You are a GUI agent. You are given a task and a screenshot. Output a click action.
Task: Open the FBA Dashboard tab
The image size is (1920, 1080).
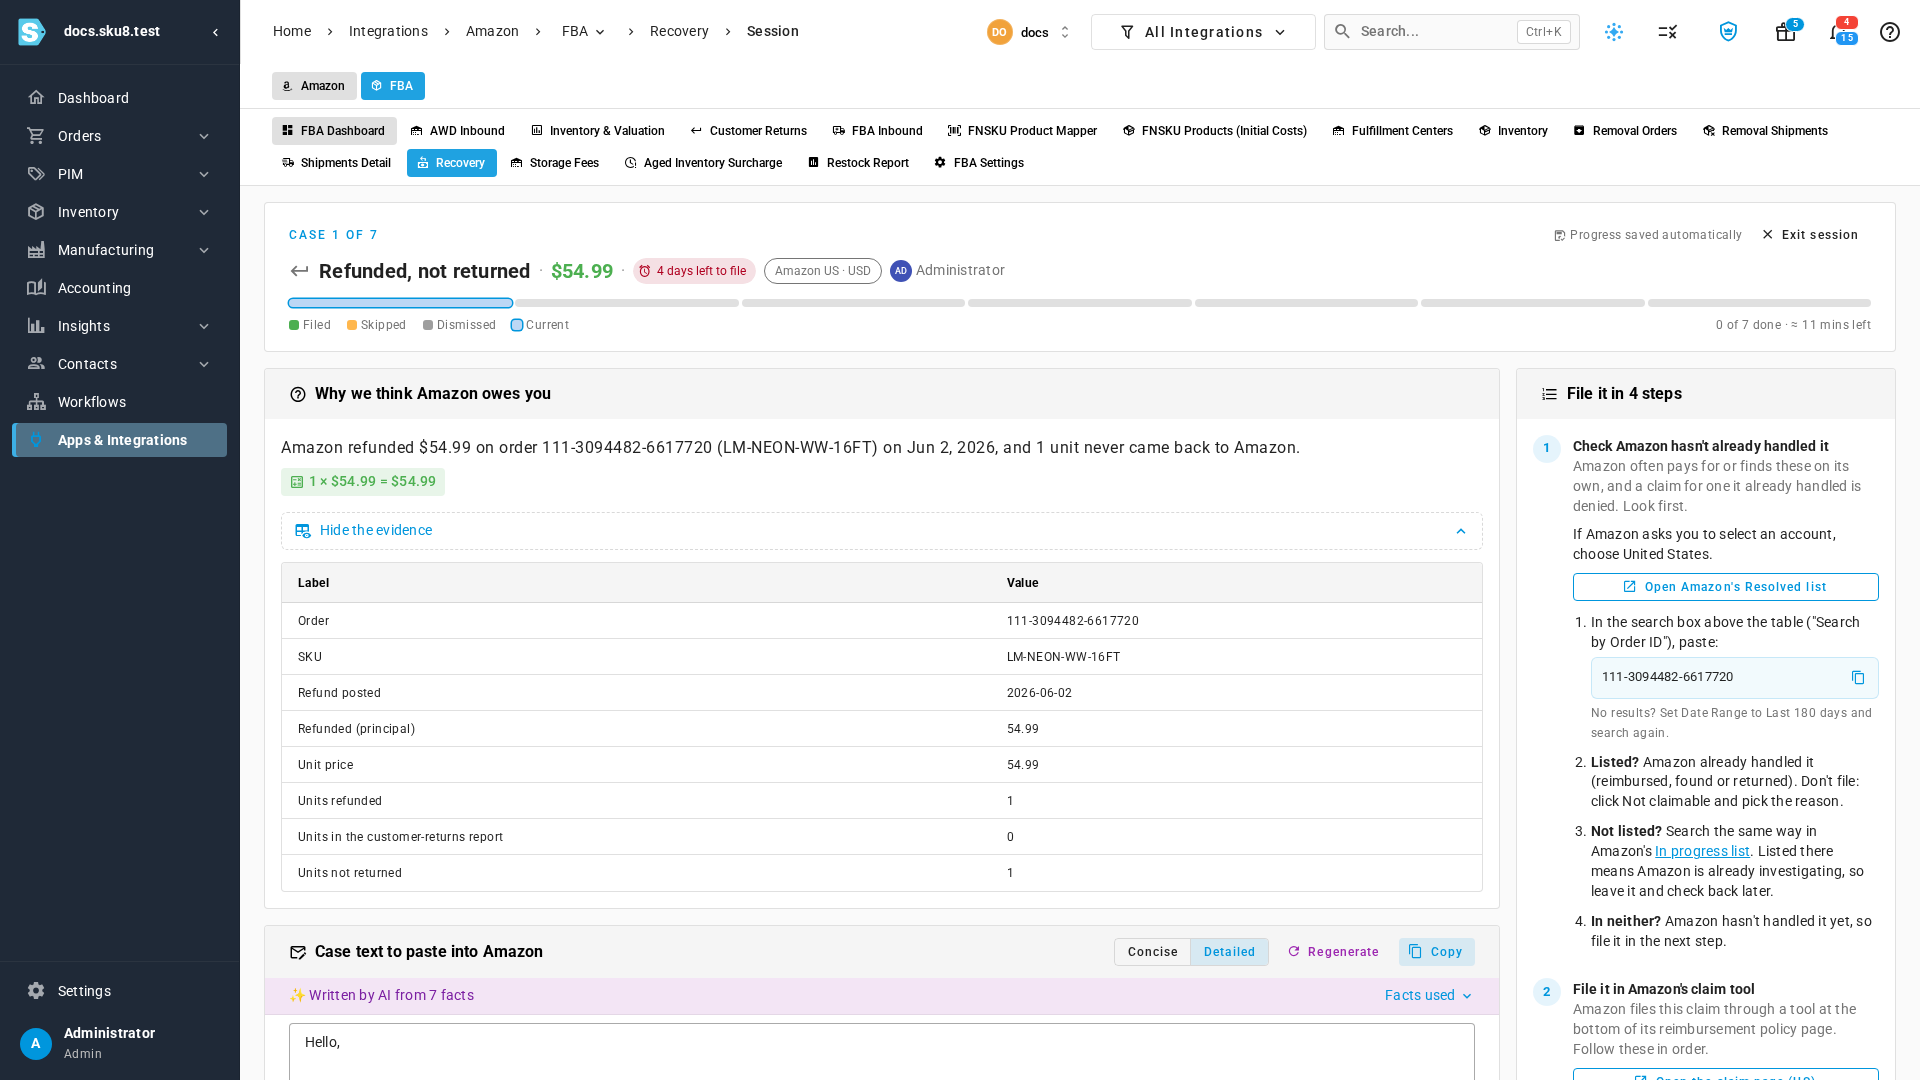pos(334,131)
